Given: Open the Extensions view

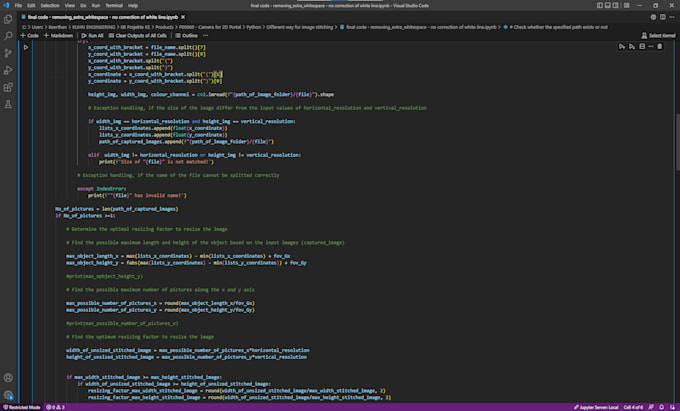Looking at the screenshot, I should point(8,88).
